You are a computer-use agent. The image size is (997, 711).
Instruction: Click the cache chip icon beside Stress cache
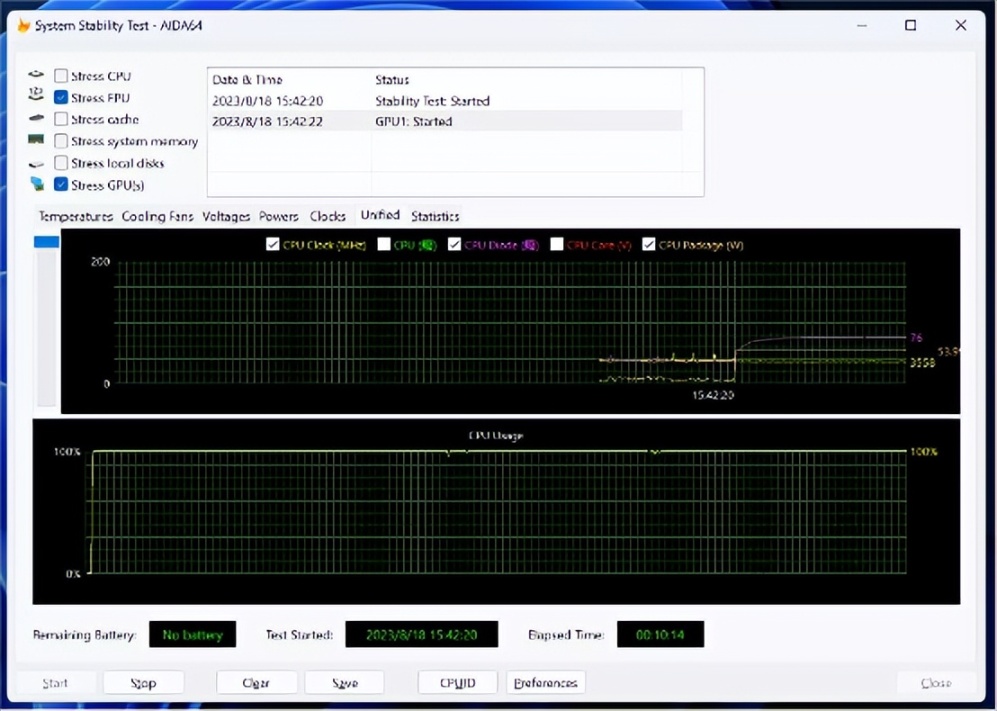pos(37,119)
